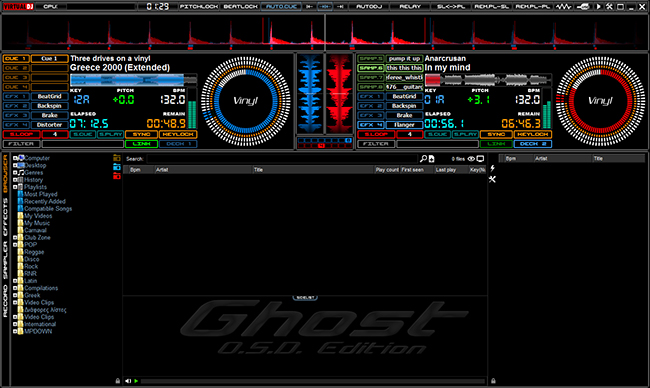Click the SIDELIST handle above Ghost logo

(x=305, y=298)
